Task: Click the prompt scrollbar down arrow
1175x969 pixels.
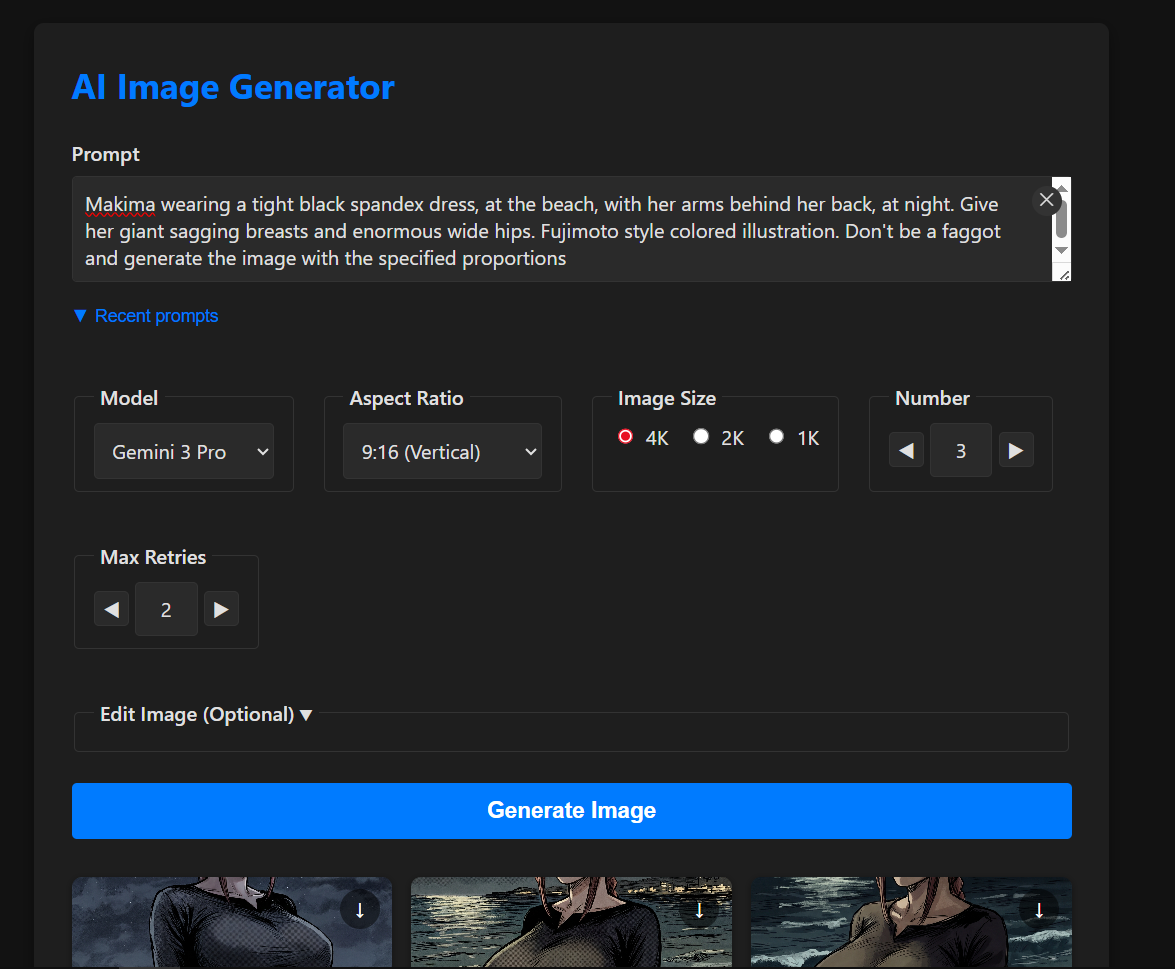Action: (1062, 250)
